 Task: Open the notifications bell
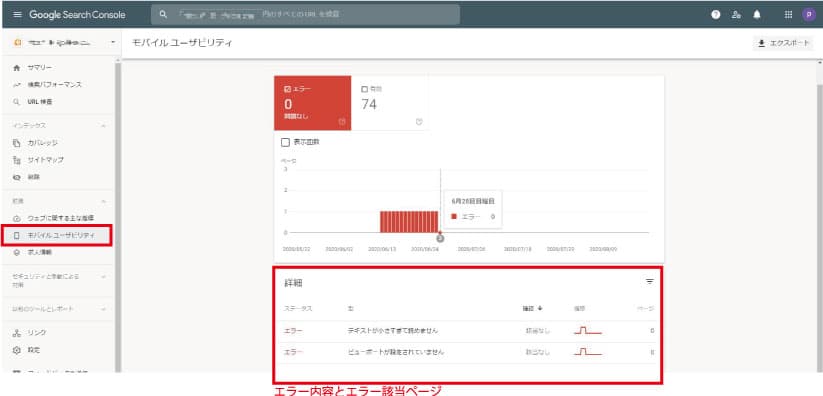tap(756, 15)
